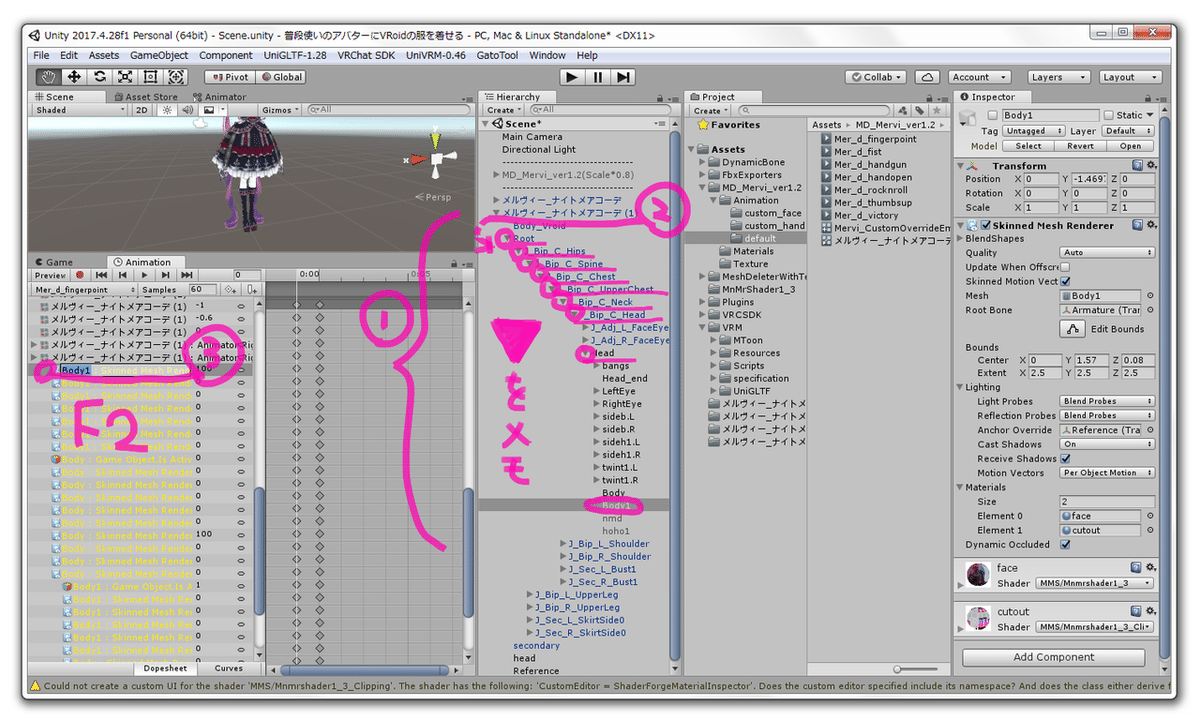Open the Gizmos dropdown
This screenshot has height=721, width=1200.
tap(279, 110)
